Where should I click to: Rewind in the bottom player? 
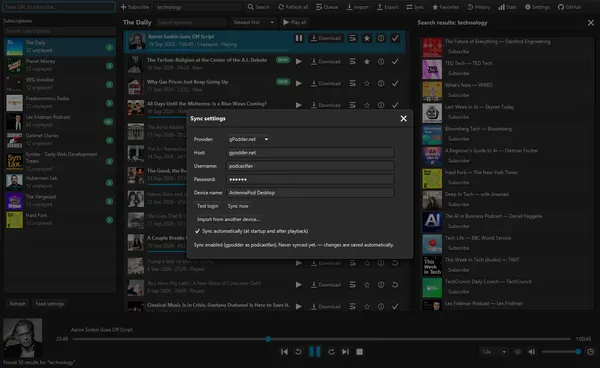(x=298, y=352)
